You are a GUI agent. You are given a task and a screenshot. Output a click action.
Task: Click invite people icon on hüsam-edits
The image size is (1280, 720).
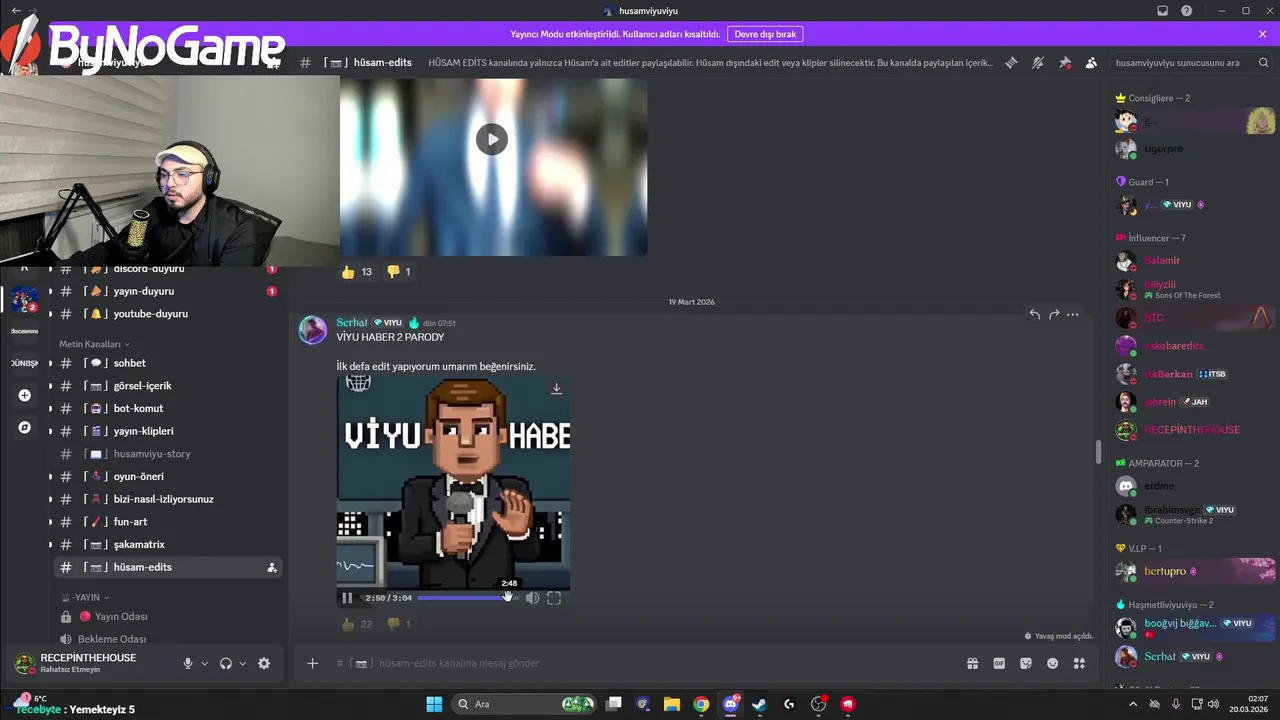tap(271, 567)
